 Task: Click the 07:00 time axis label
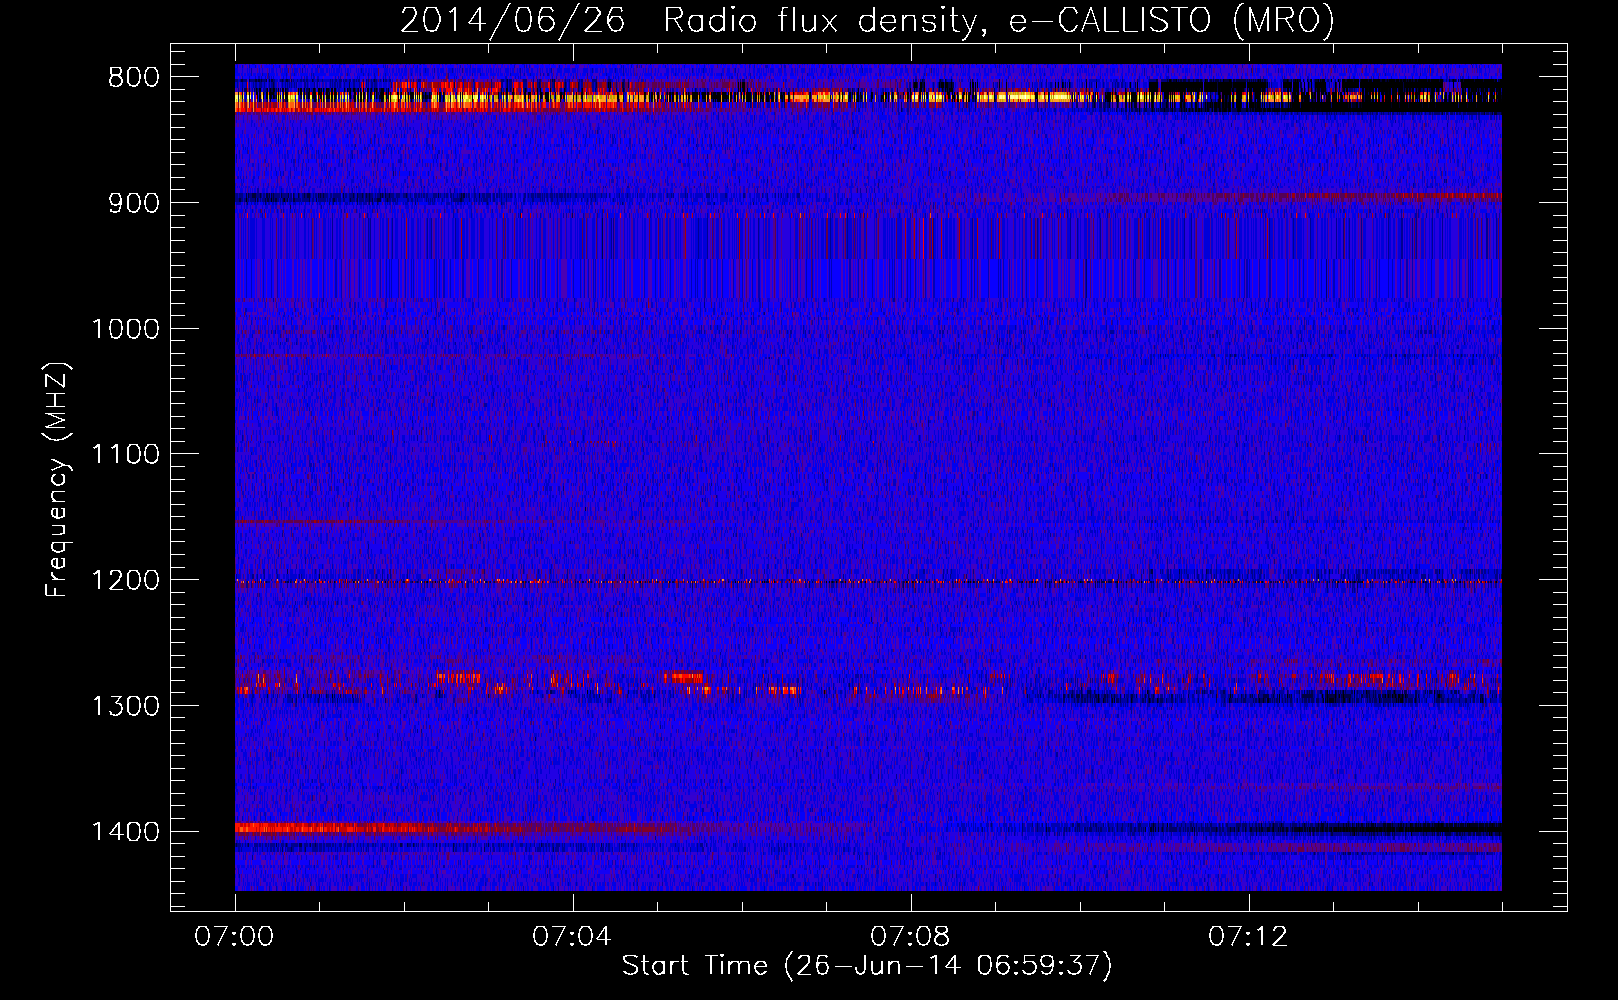click(x=234, y=937)
